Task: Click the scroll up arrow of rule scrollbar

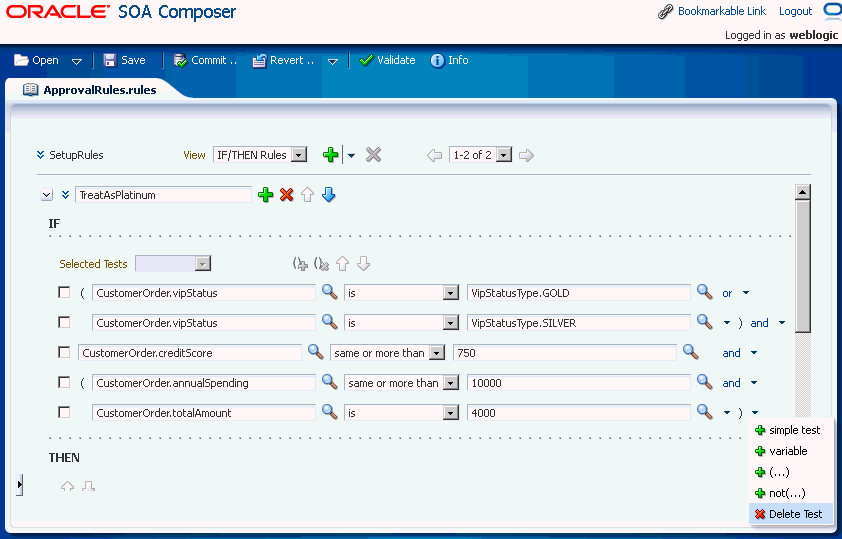Action: click(x=803, y=192)
